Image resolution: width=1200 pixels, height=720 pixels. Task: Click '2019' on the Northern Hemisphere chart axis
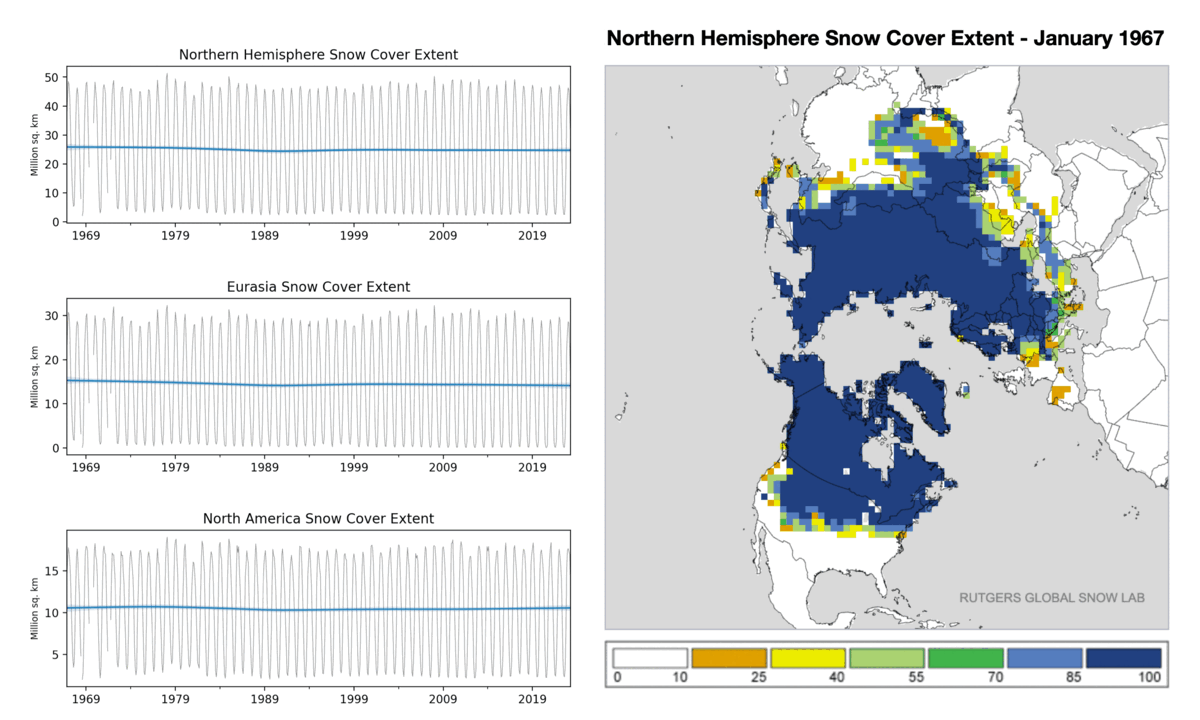pos(532,235)
